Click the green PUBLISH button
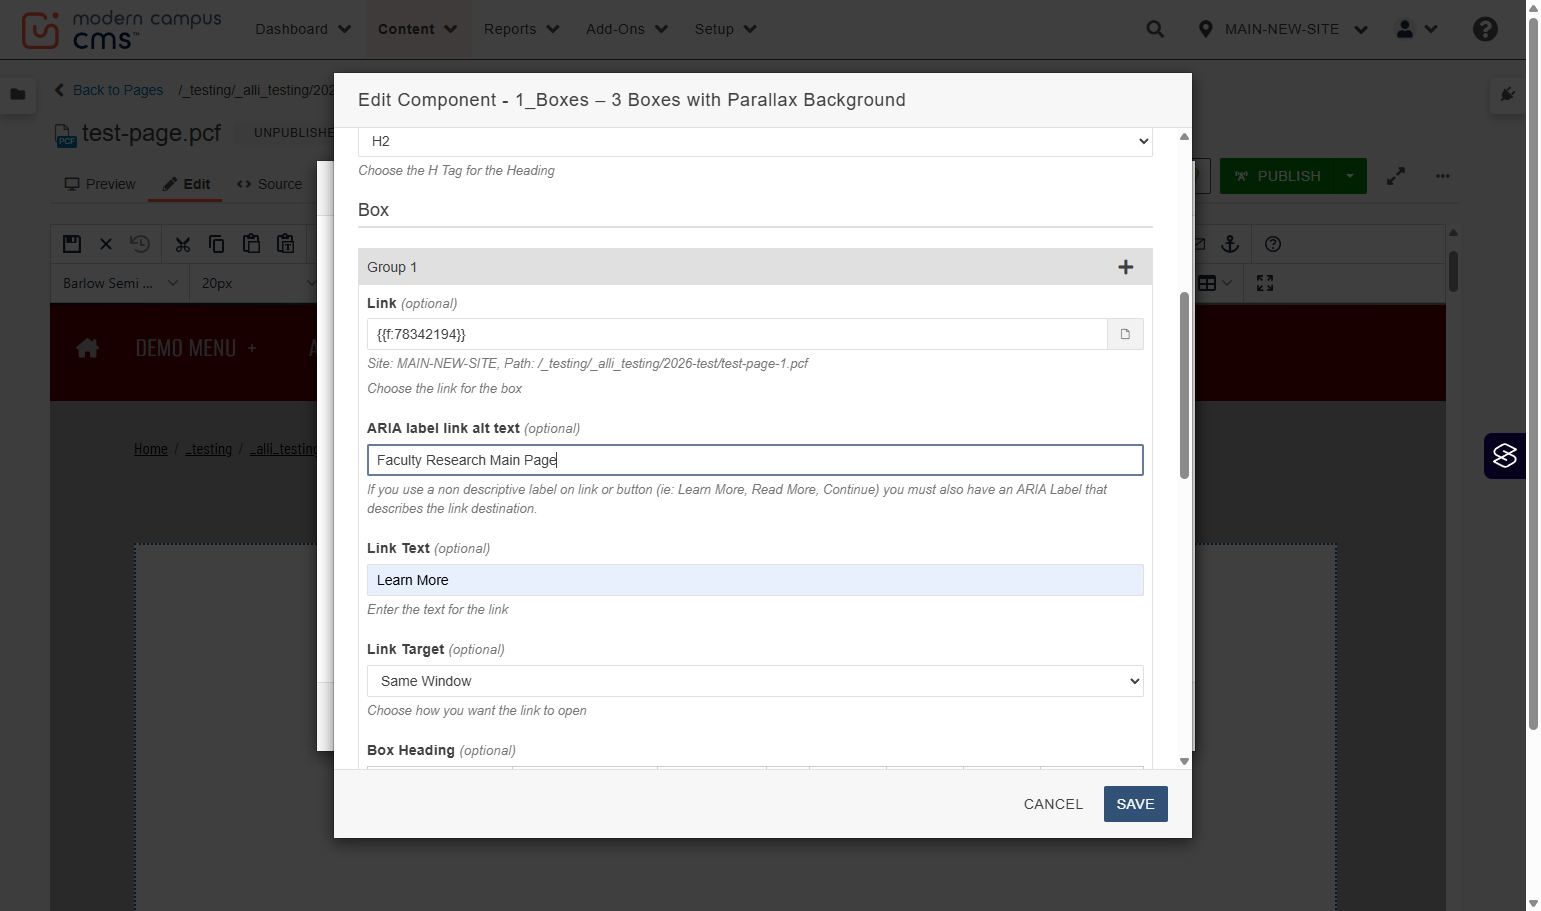This screenshot has width=1541, height=911. click(1278, 176)
